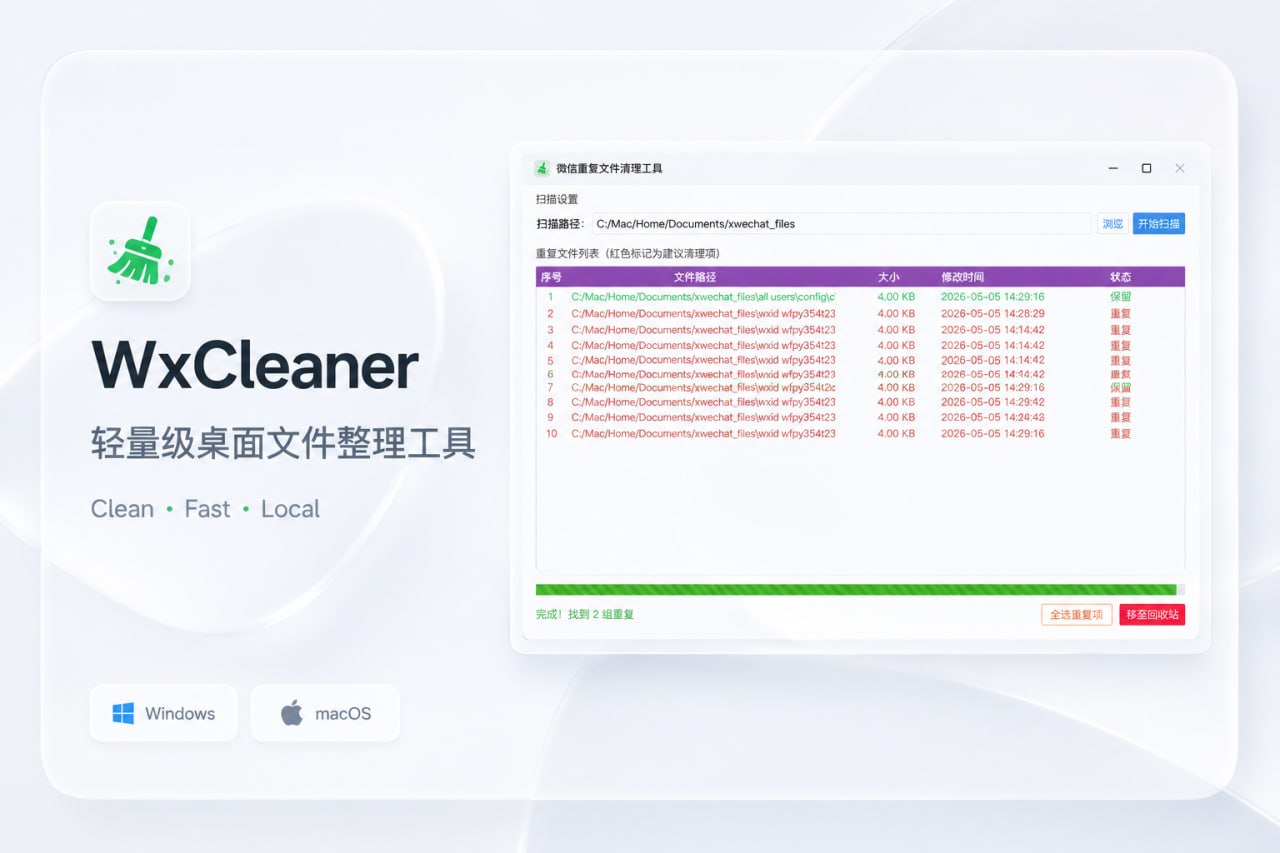Sort by the 文件路径 column header

pos(695,277)
